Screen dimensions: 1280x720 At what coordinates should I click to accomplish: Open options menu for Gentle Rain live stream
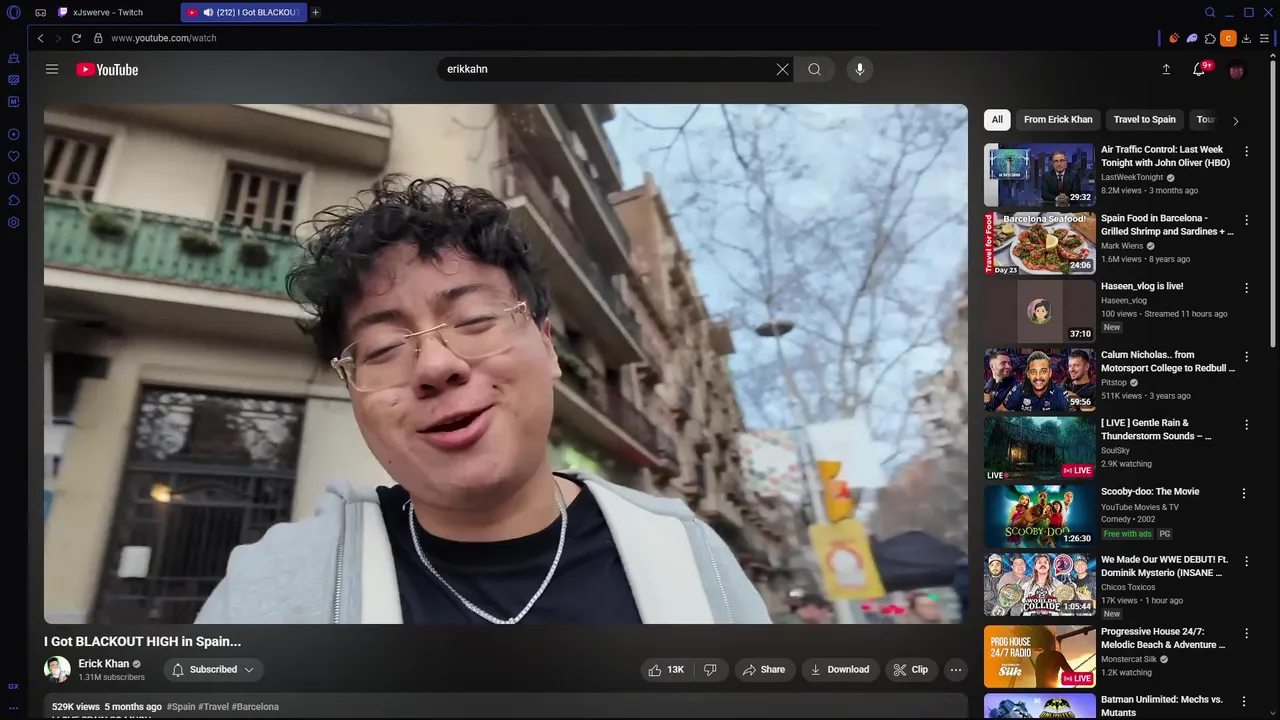(1246, 424)
